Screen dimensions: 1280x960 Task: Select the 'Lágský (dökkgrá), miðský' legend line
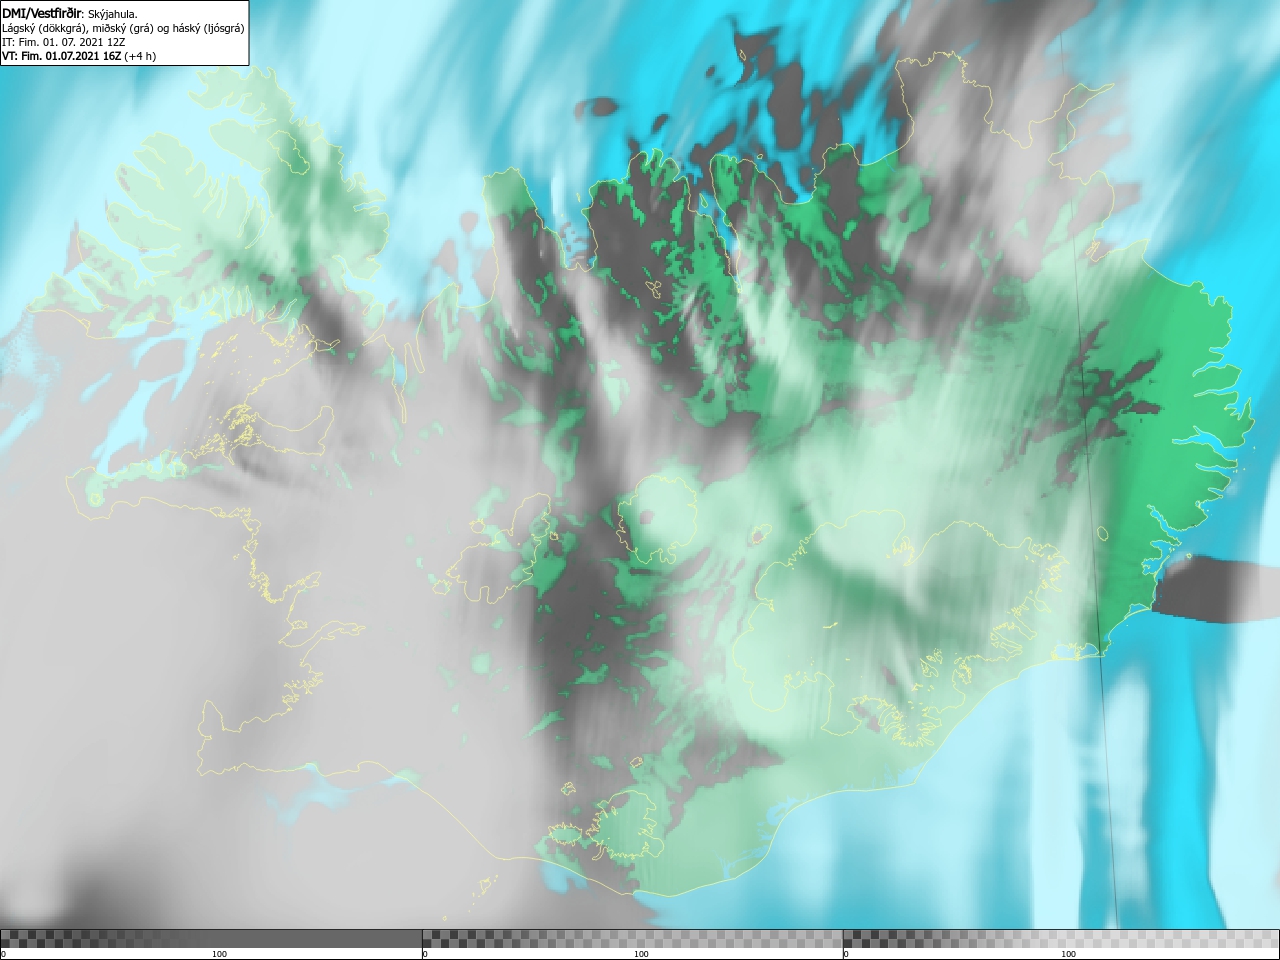click(x=123, y=28)
